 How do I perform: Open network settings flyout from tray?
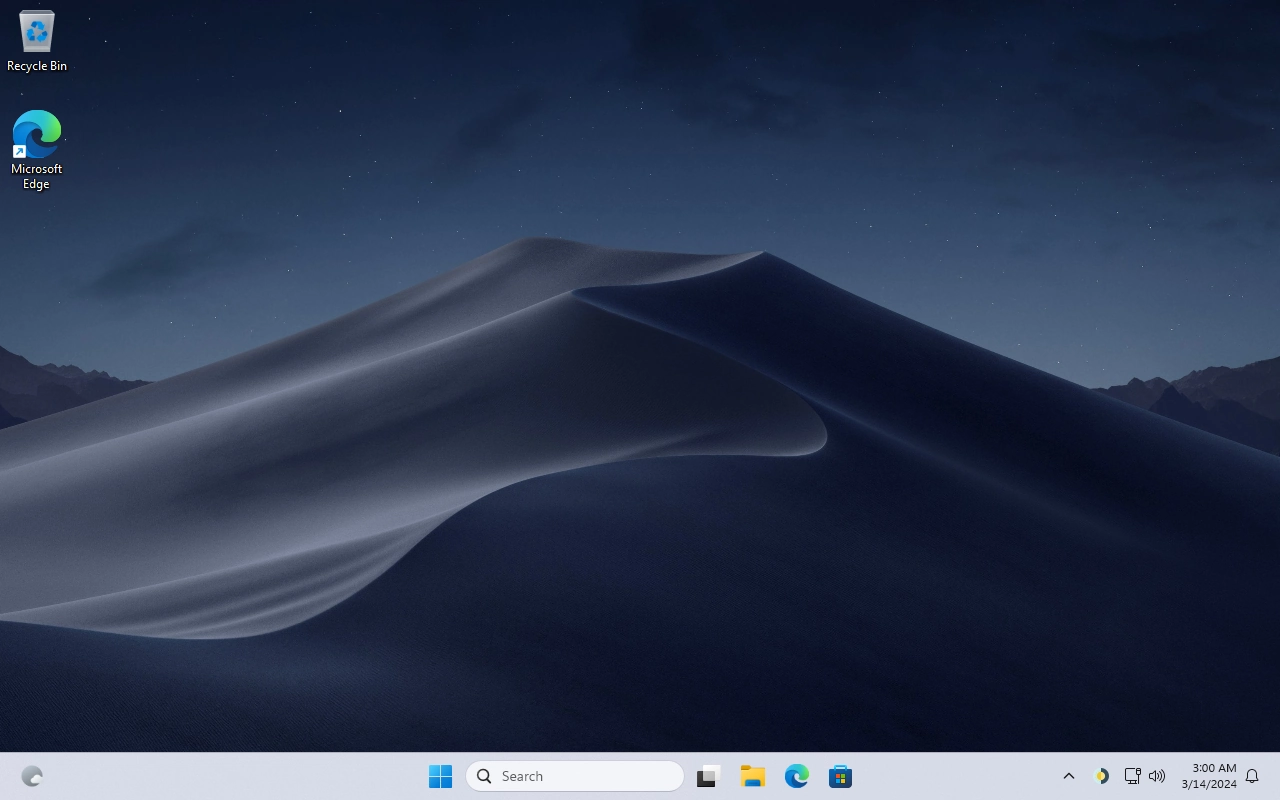(1132, 776)
